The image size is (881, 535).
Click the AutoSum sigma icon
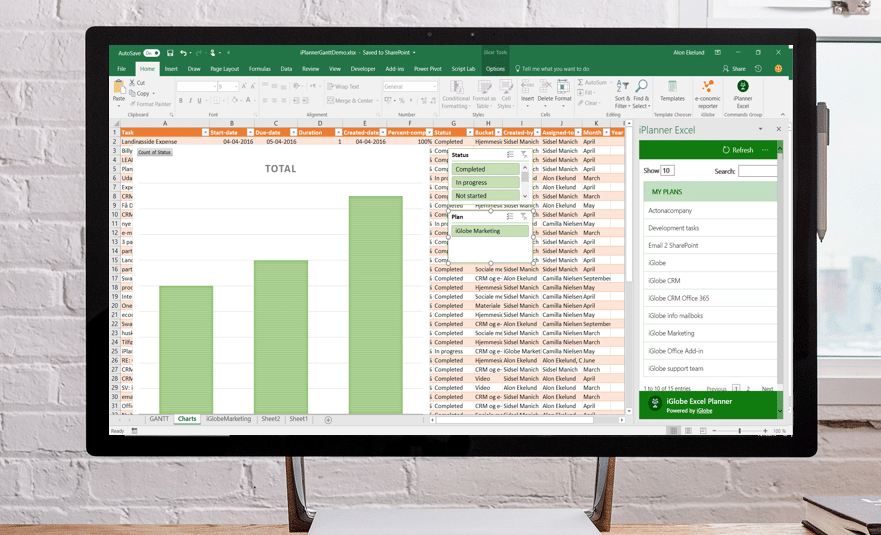[580, 82]
